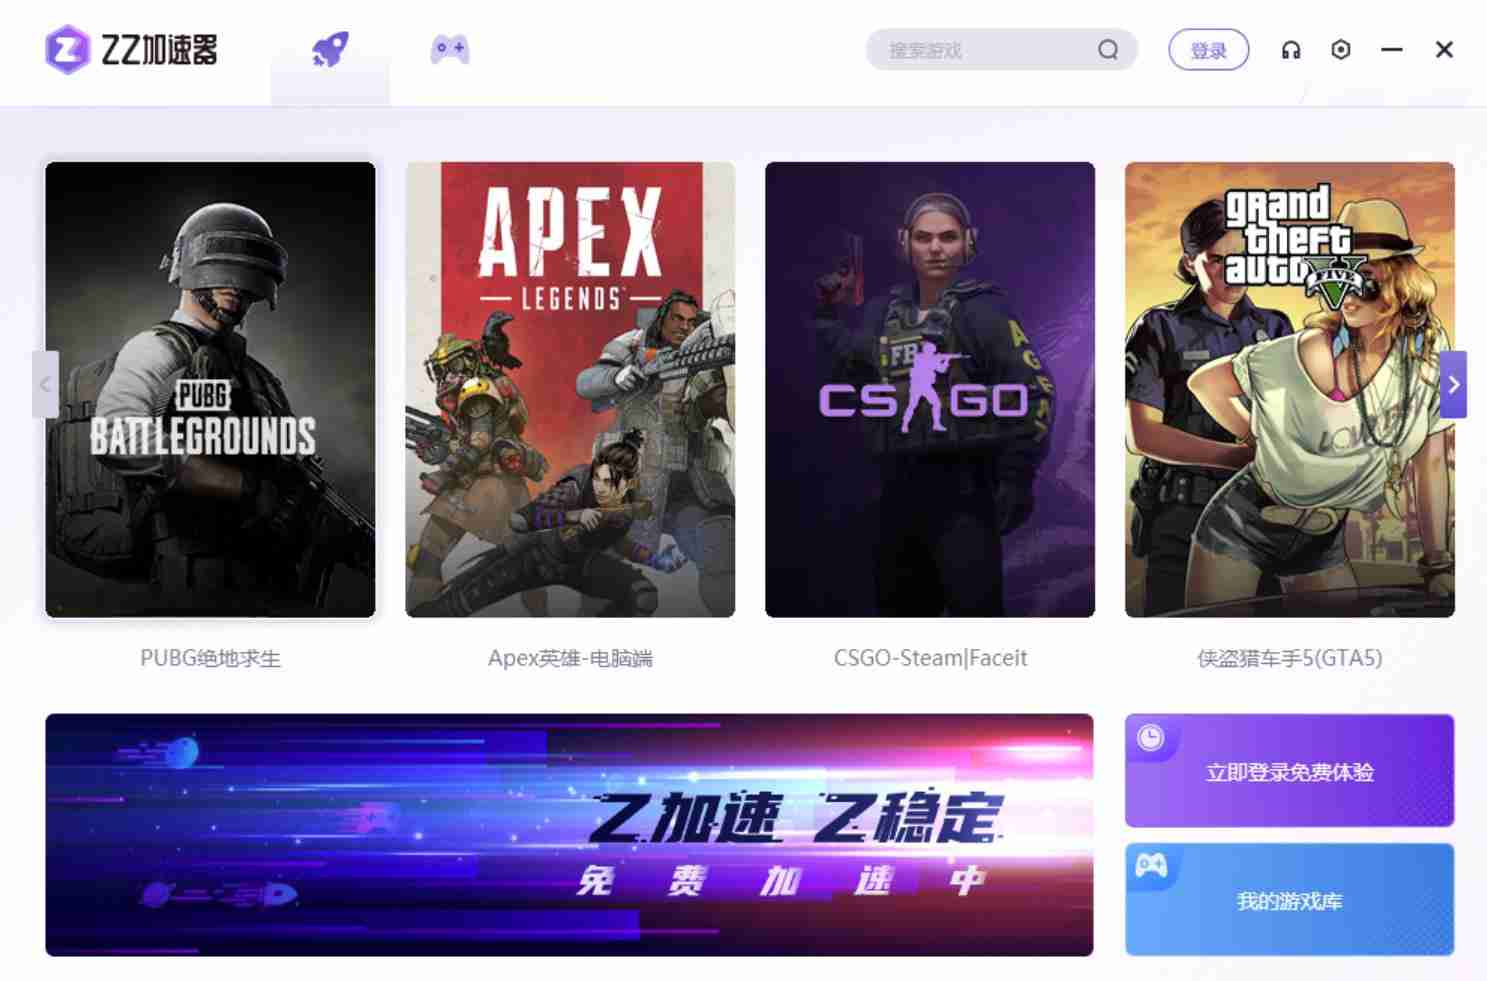This screenshot has width=1487, height=981.
Task: Minimize the window with the dash button
Action: (1392, 50)
